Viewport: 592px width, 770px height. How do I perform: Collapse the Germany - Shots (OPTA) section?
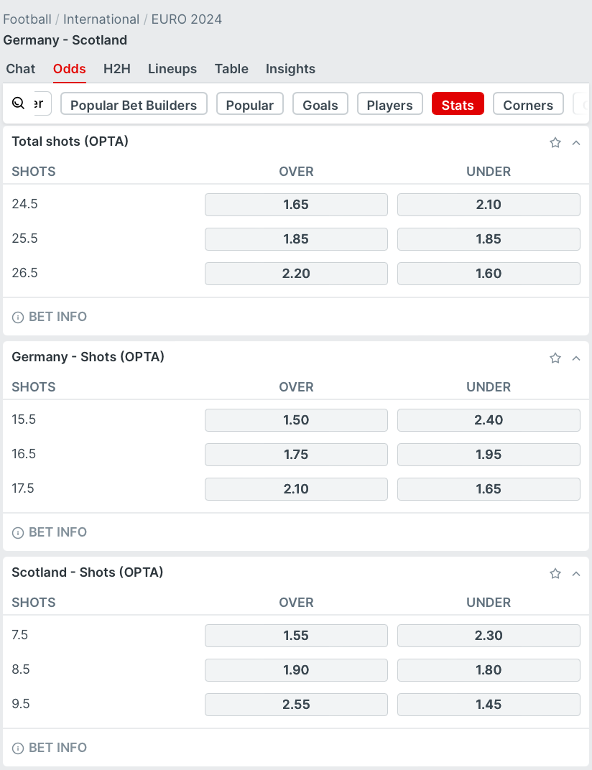click(x=576, y=358)
